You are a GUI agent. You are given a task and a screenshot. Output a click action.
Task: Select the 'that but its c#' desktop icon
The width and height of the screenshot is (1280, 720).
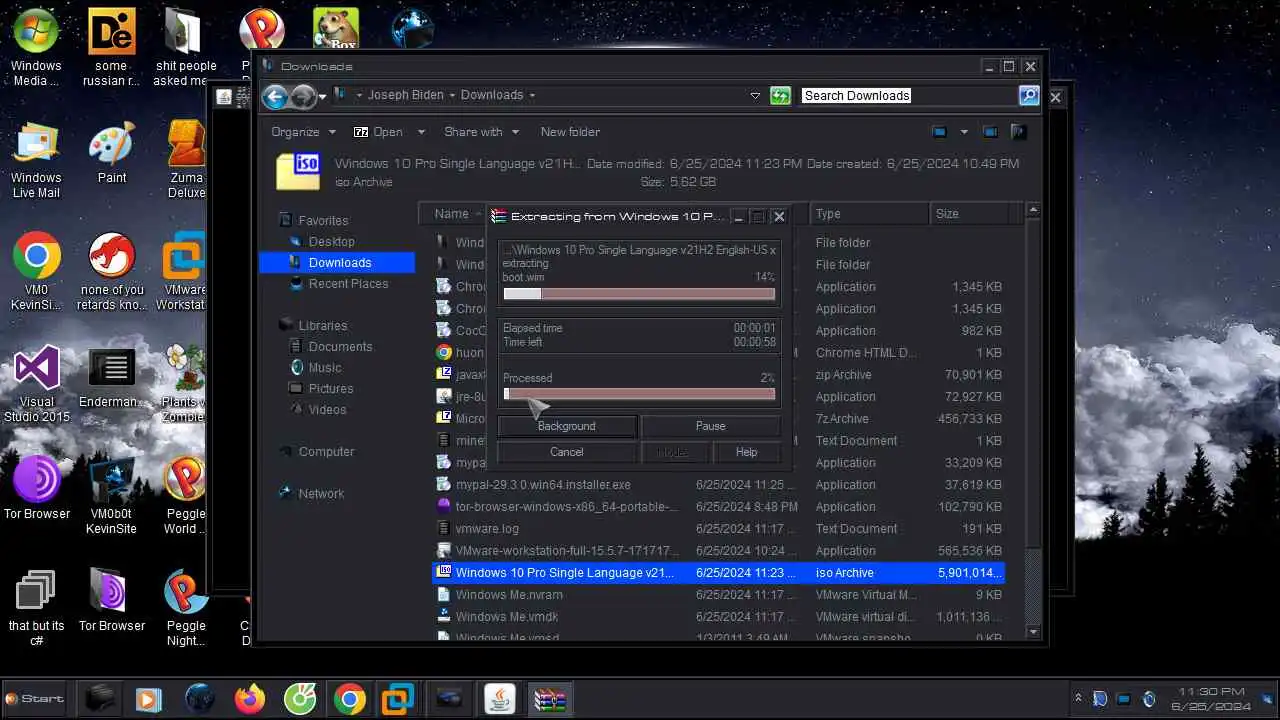tap(36, 608)
